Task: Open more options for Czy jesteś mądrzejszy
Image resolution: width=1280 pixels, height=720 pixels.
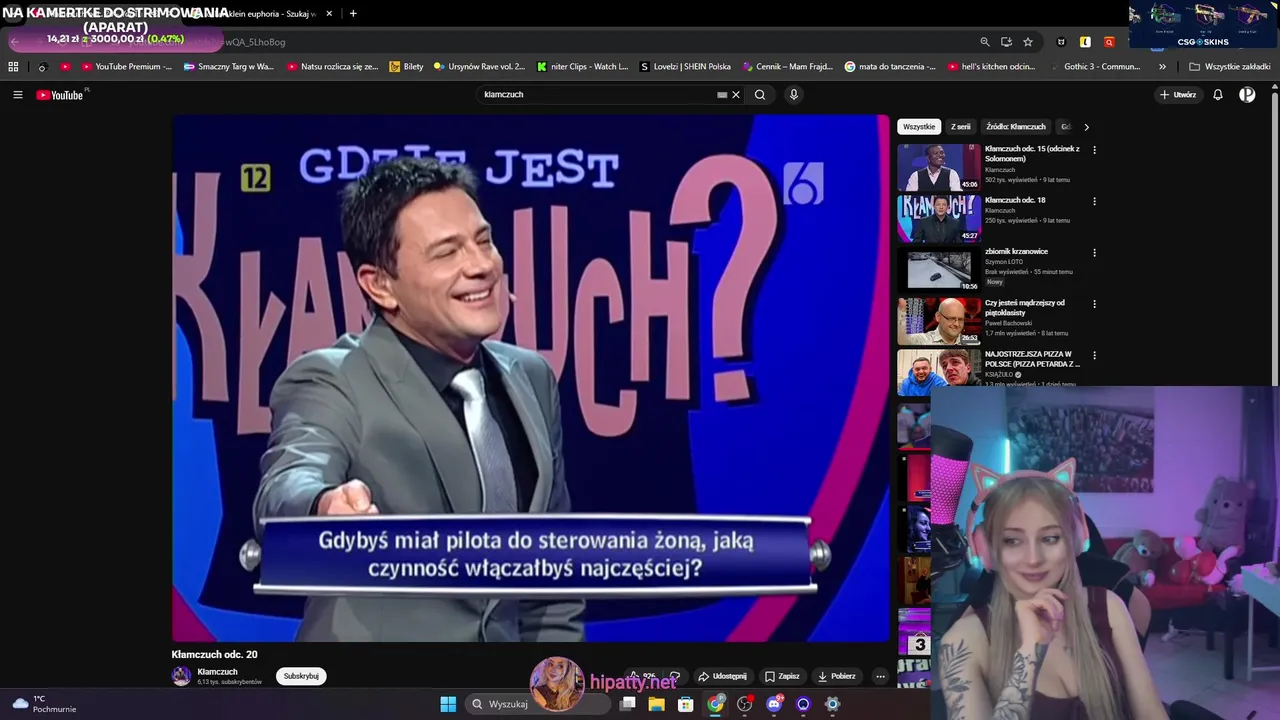Action: [1094, 304]
